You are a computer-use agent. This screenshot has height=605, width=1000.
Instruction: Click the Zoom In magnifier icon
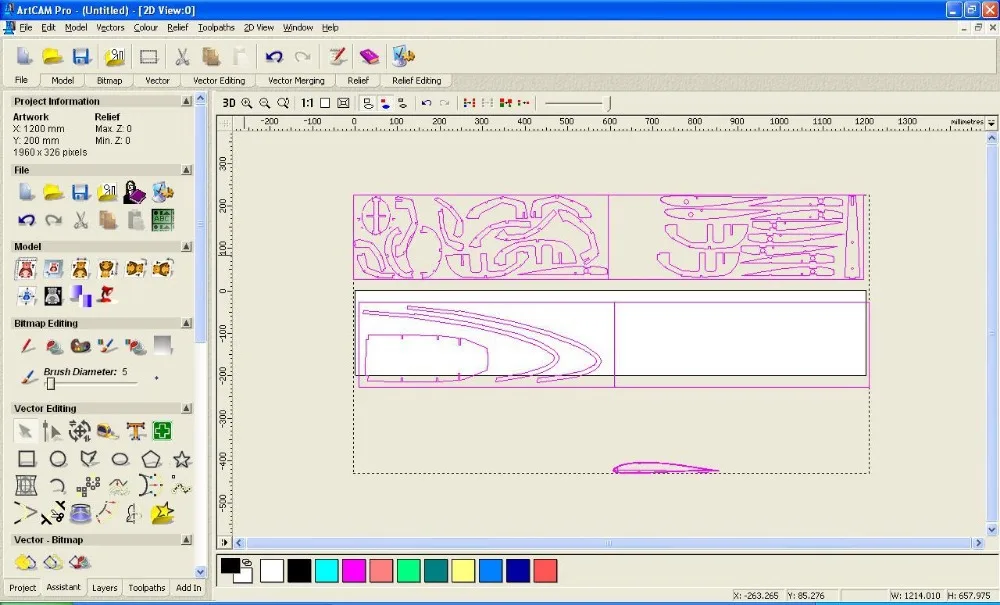click(x=247, y=103)
